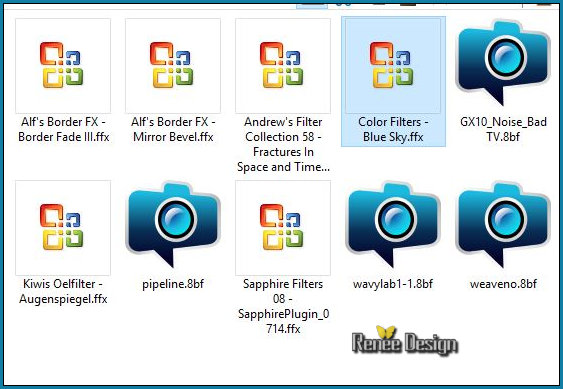
Task: Click the 'Alf's Border FX - Border Fade III.ffx' filename
Action: point(64,129)
